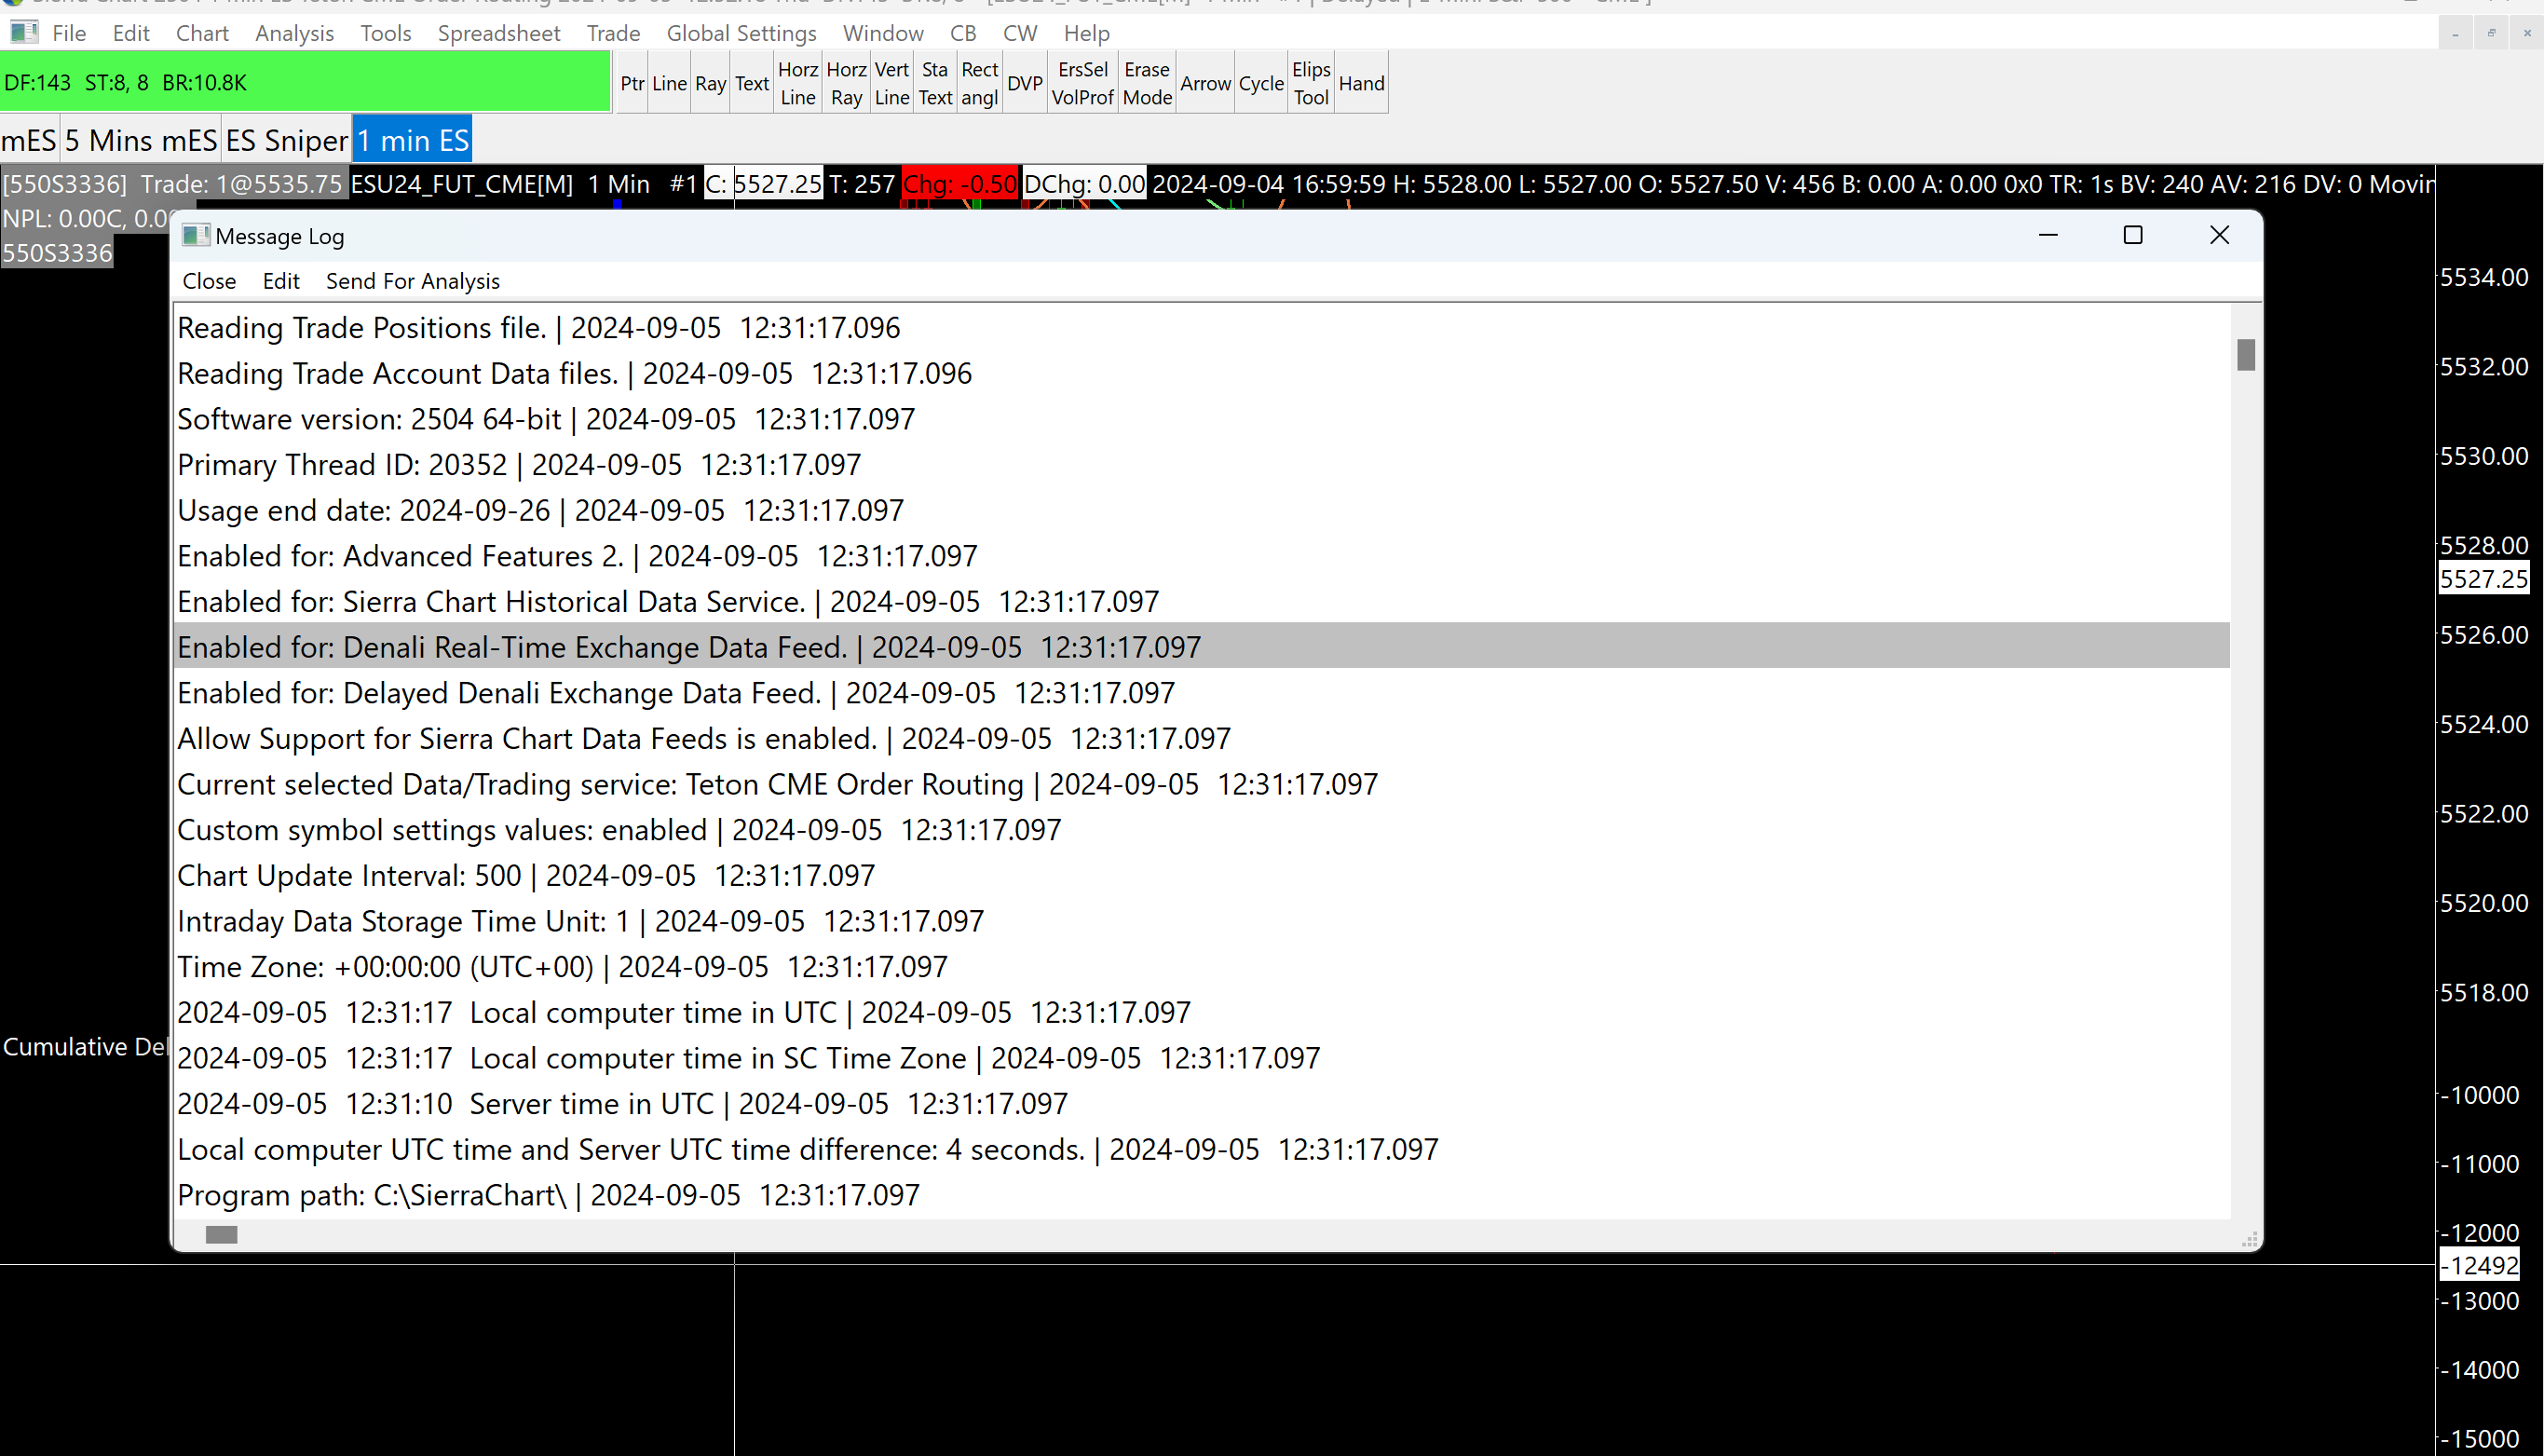2544x1456 pixels.
Task: Select the 'Usage end date: 2024-09-26' log line
Action: 1202,510
